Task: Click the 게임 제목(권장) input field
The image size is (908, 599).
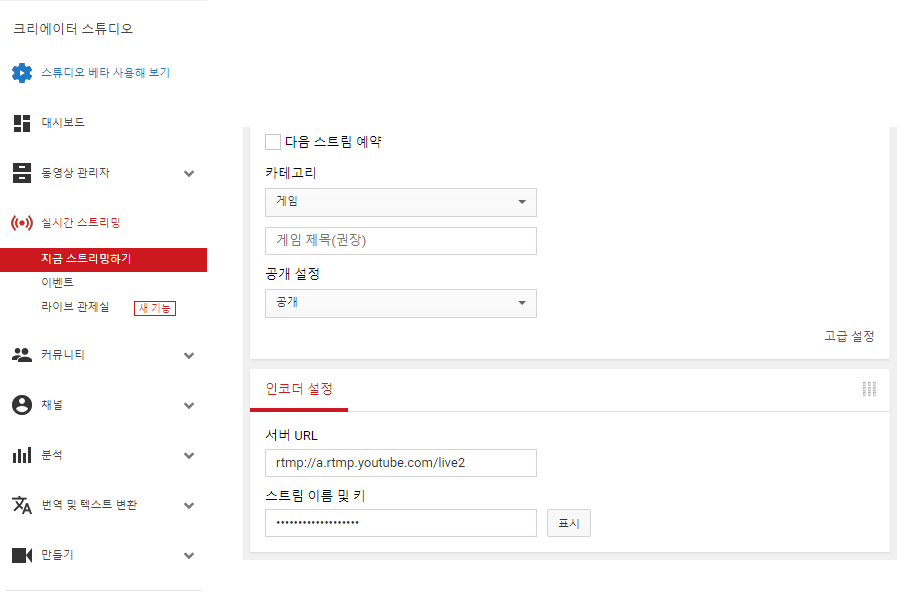Action: pyautogui.click(x=401, y=241)
